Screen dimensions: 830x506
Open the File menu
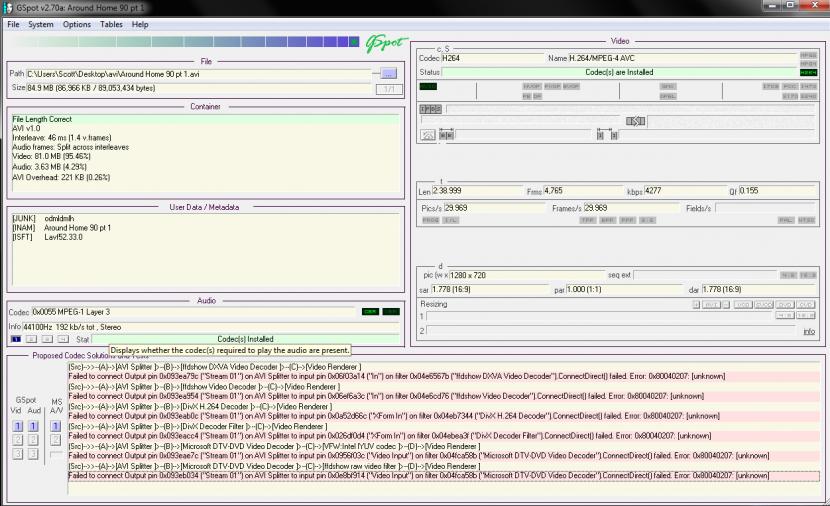point(13,24)
